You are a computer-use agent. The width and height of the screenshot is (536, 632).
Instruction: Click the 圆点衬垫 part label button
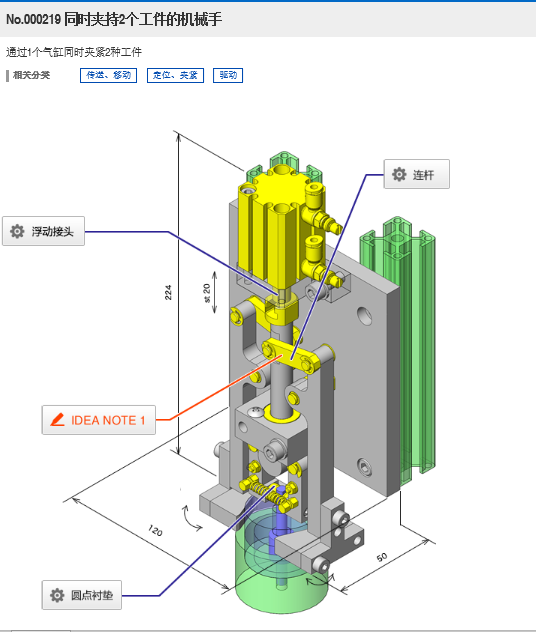[82, 595]
